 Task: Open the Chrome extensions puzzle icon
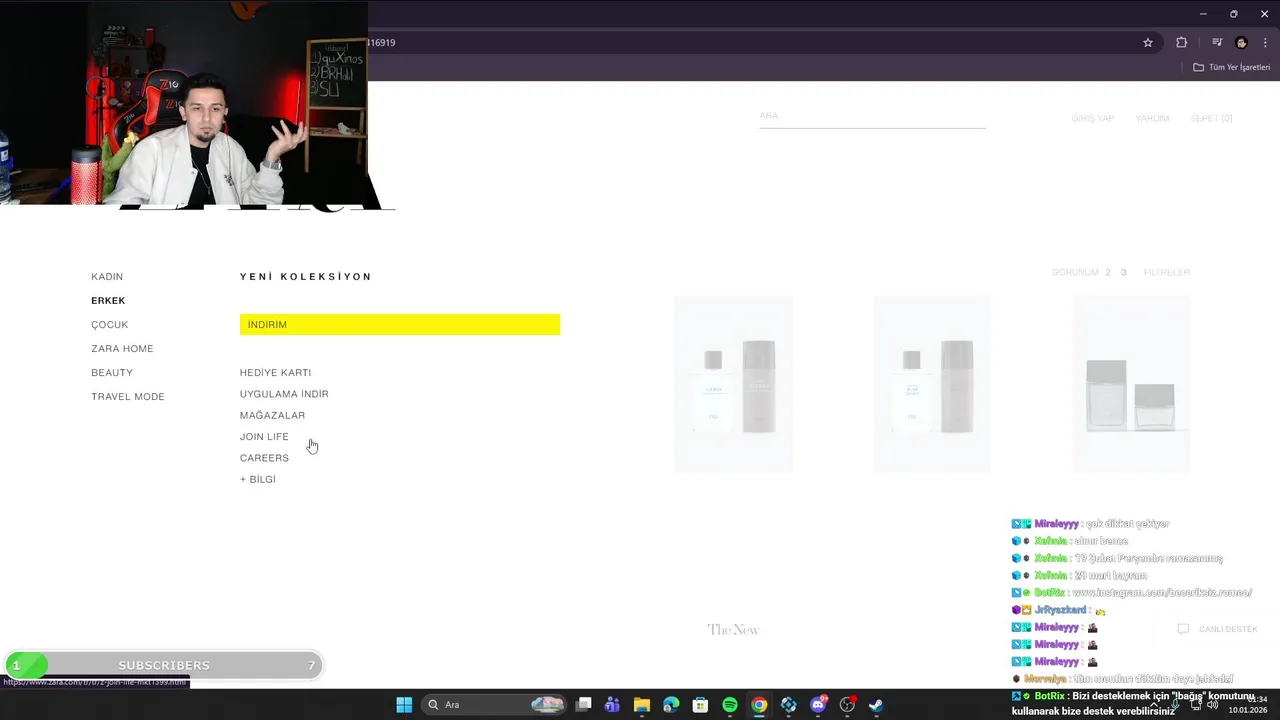(x=1181, y=43)
